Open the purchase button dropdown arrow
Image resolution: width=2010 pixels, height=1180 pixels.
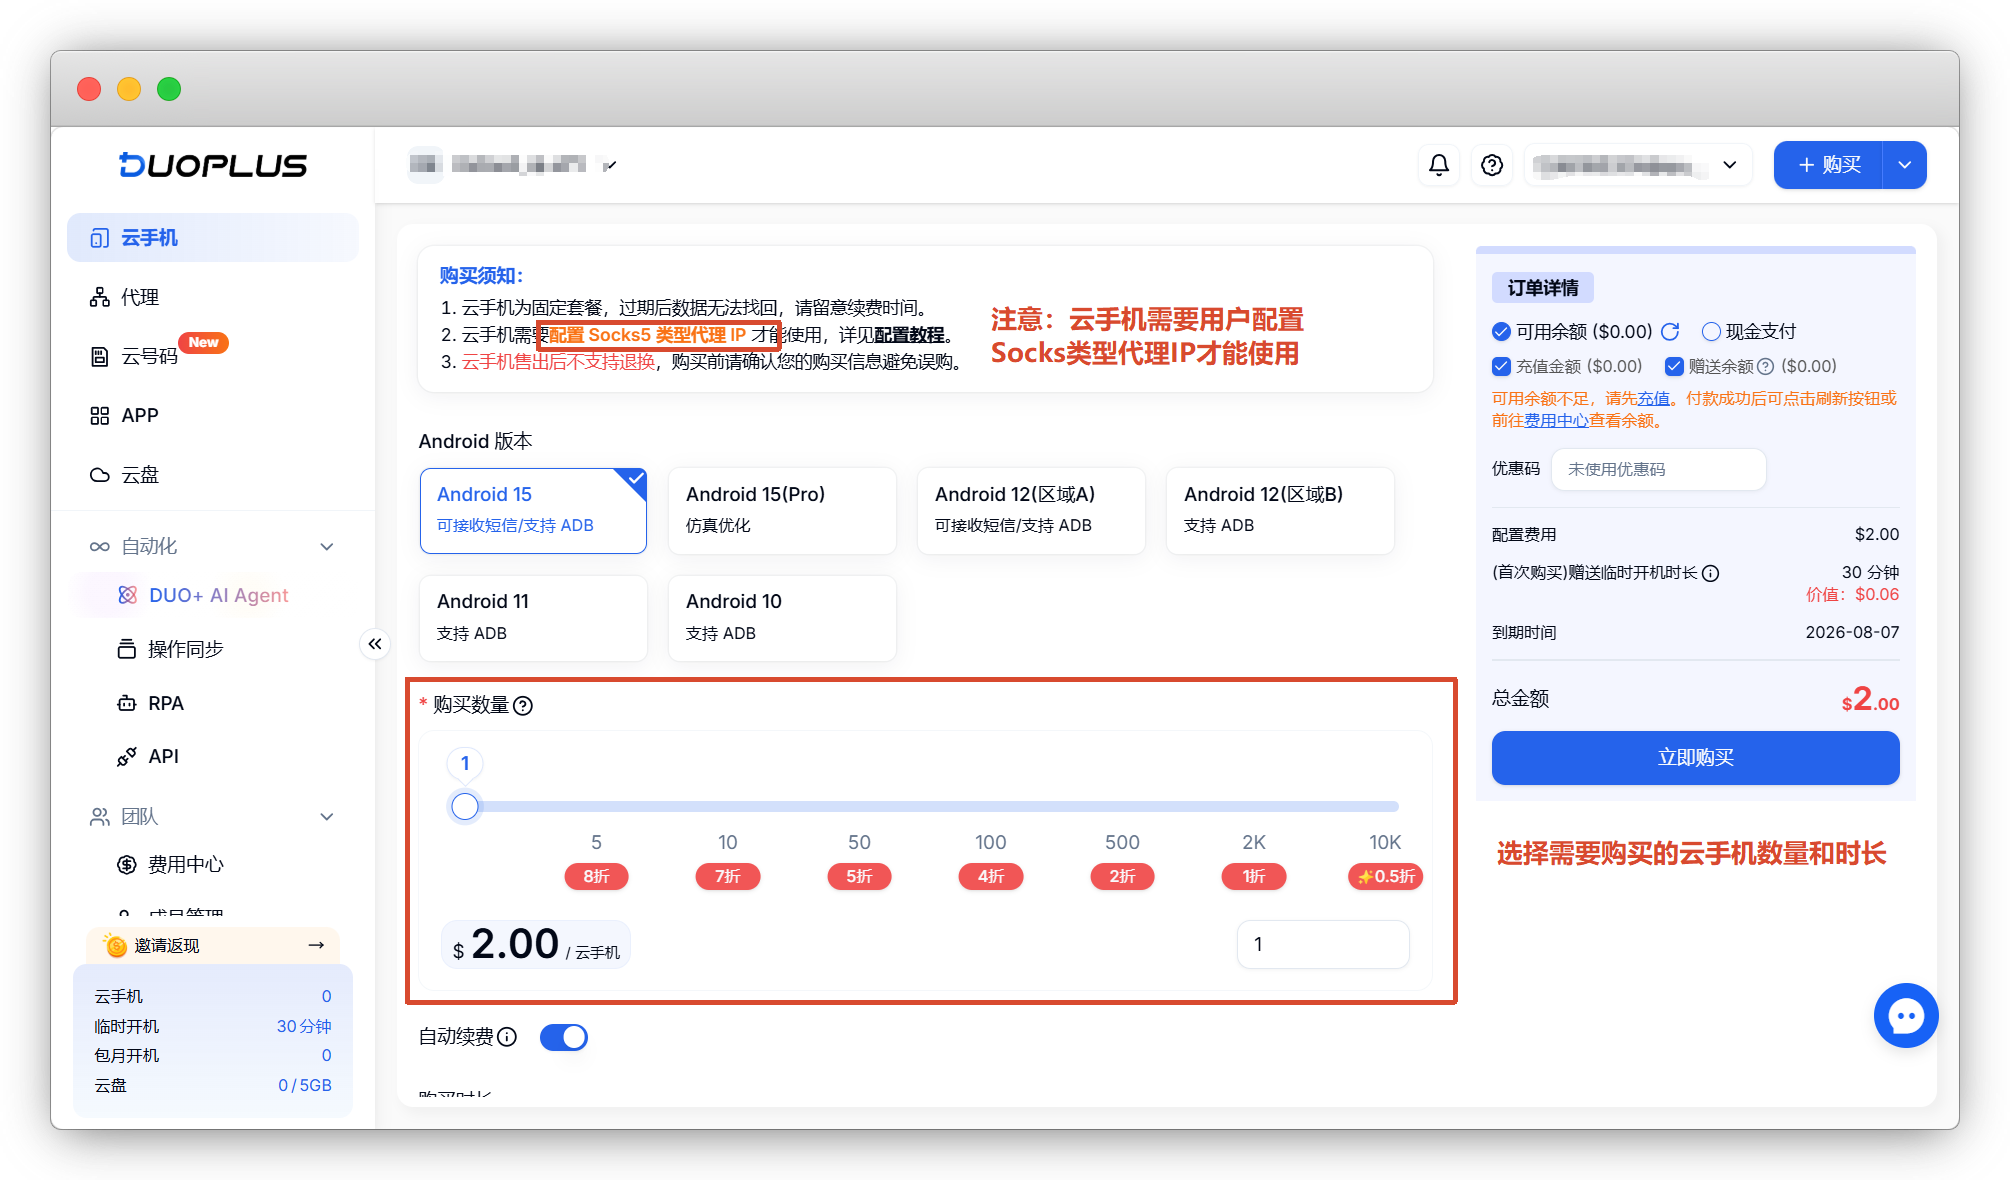1904,165
